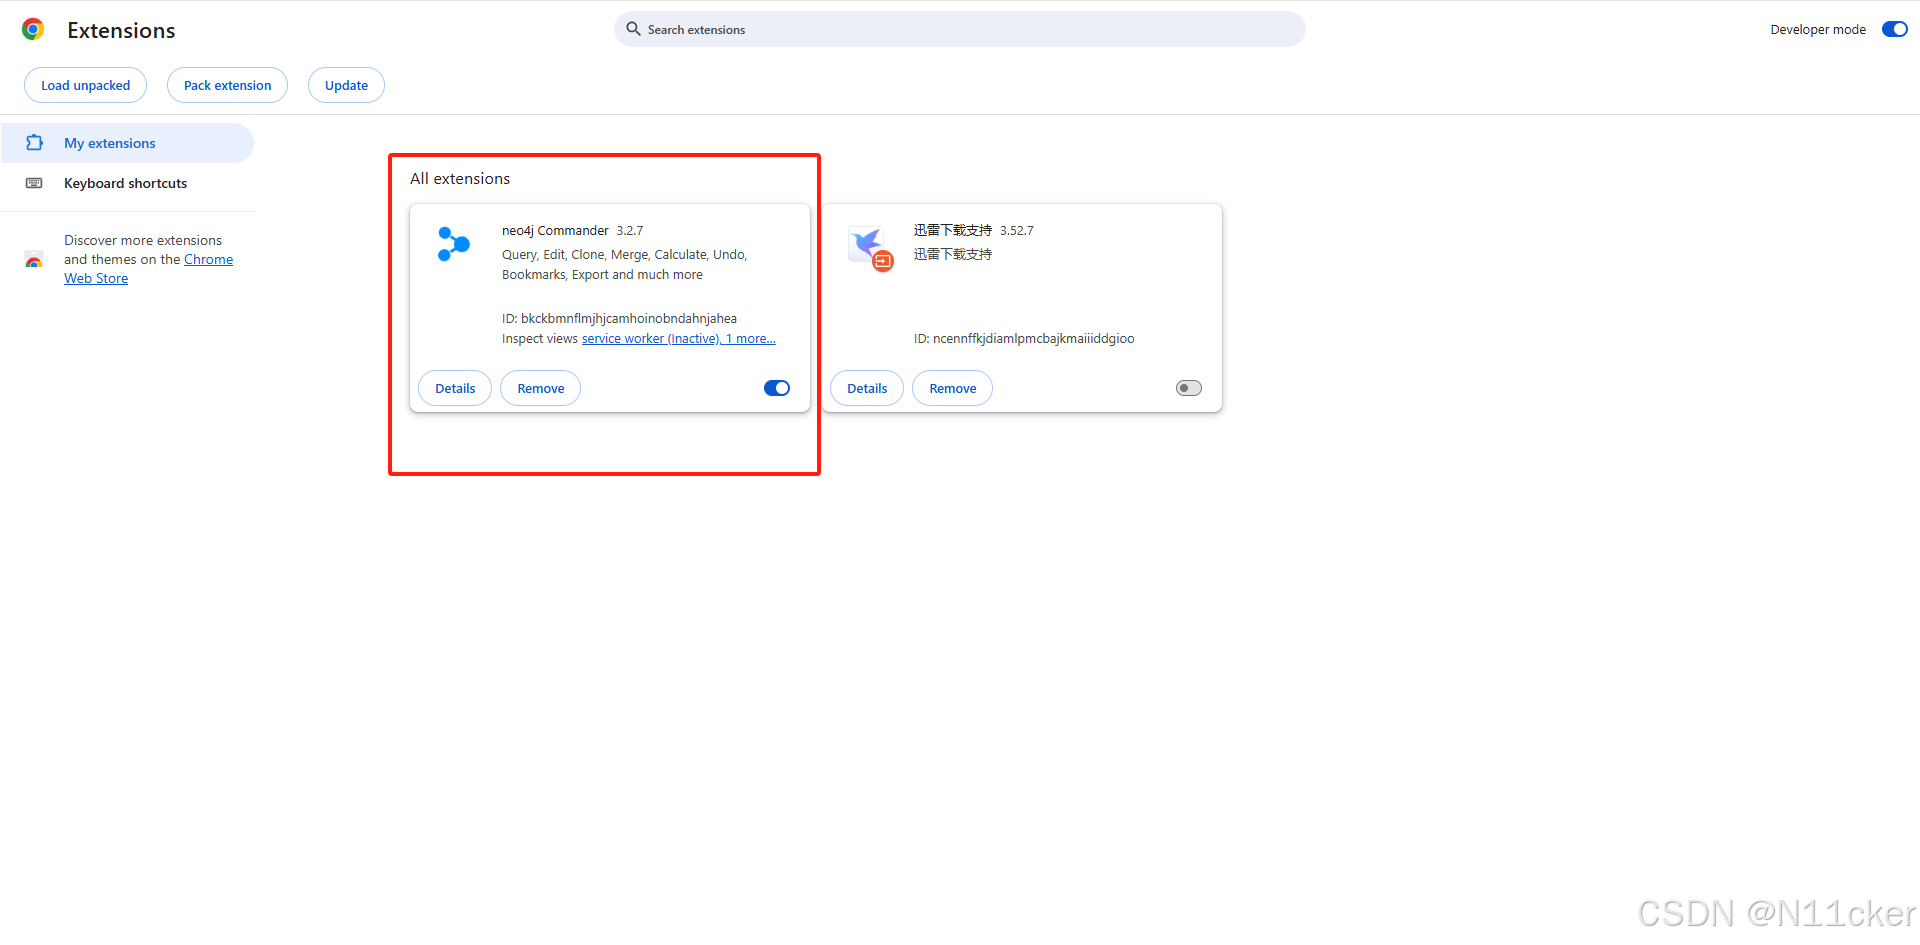This screenshot has width=1920, height=945.
Task: Open Keyboard shortcuts in sidebar
Action: 127,183
